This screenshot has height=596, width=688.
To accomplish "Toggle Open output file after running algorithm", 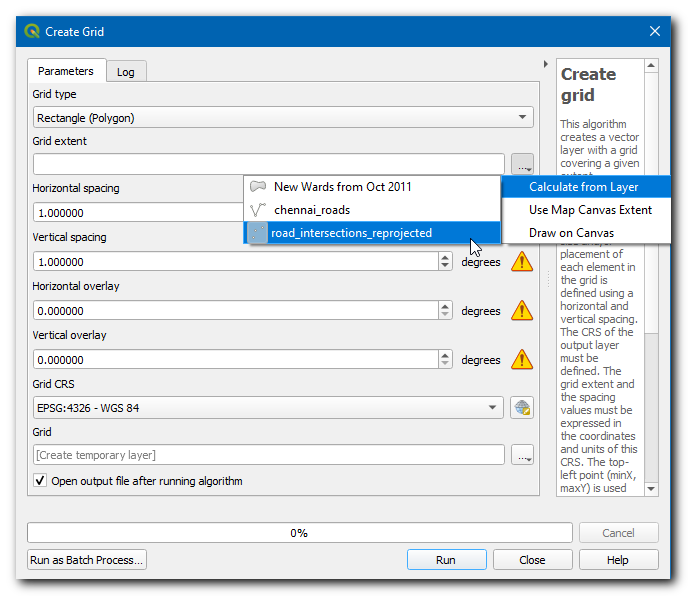I will [x=40, y=481].
